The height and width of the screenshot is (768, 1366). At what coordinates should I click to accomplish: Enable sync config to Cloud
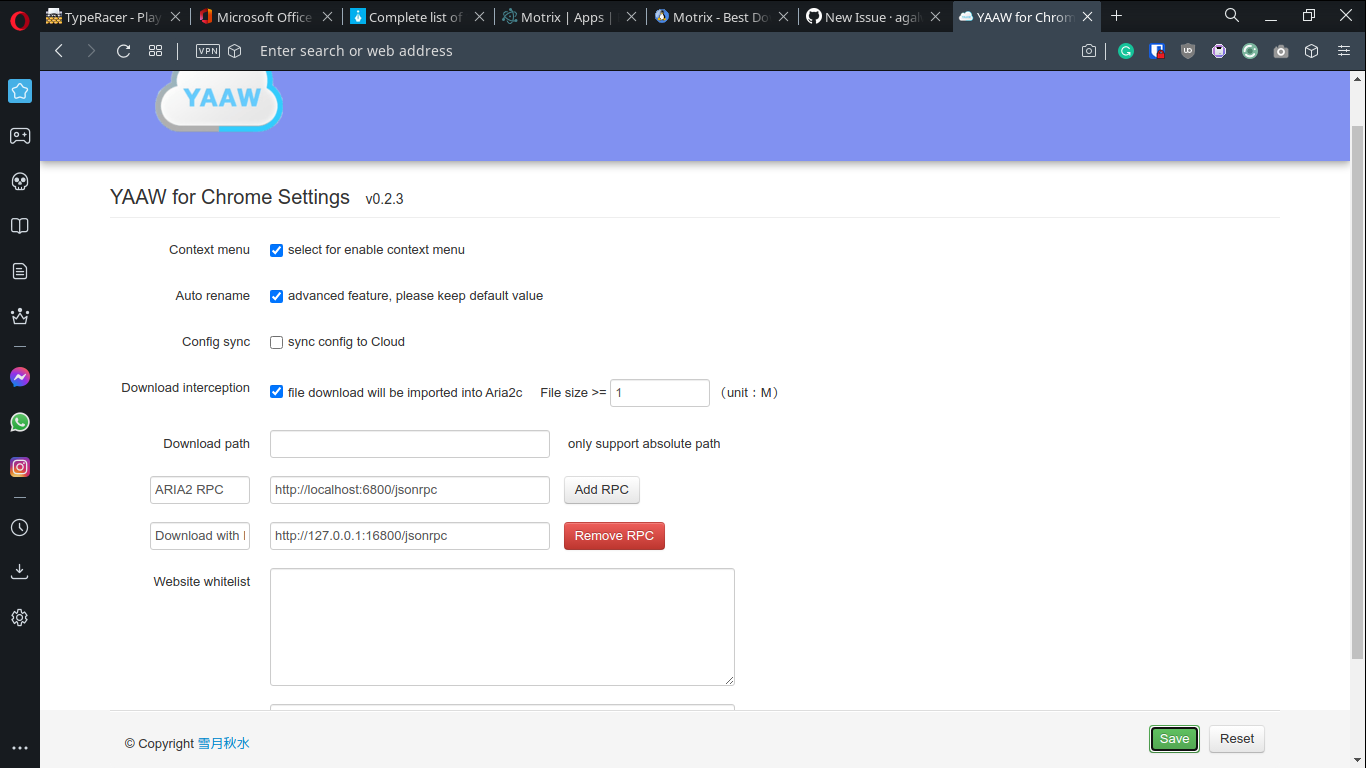click(276, 342)
